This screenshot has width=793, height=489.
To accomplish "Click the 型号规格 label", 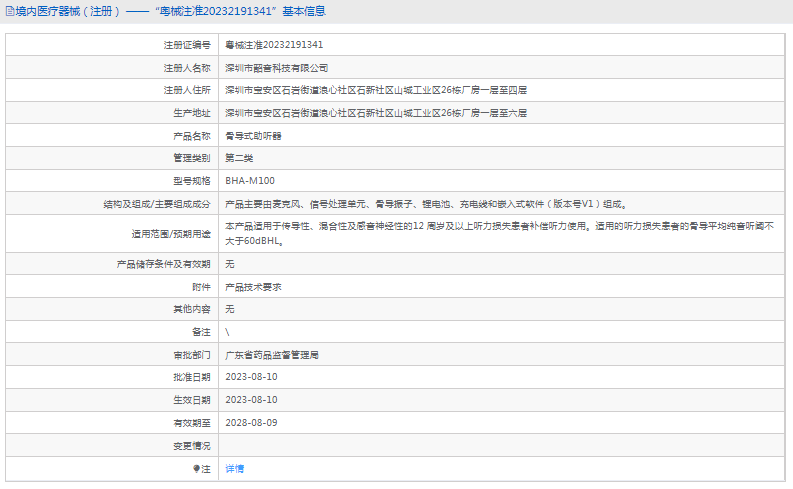I will tap(192, 181).
